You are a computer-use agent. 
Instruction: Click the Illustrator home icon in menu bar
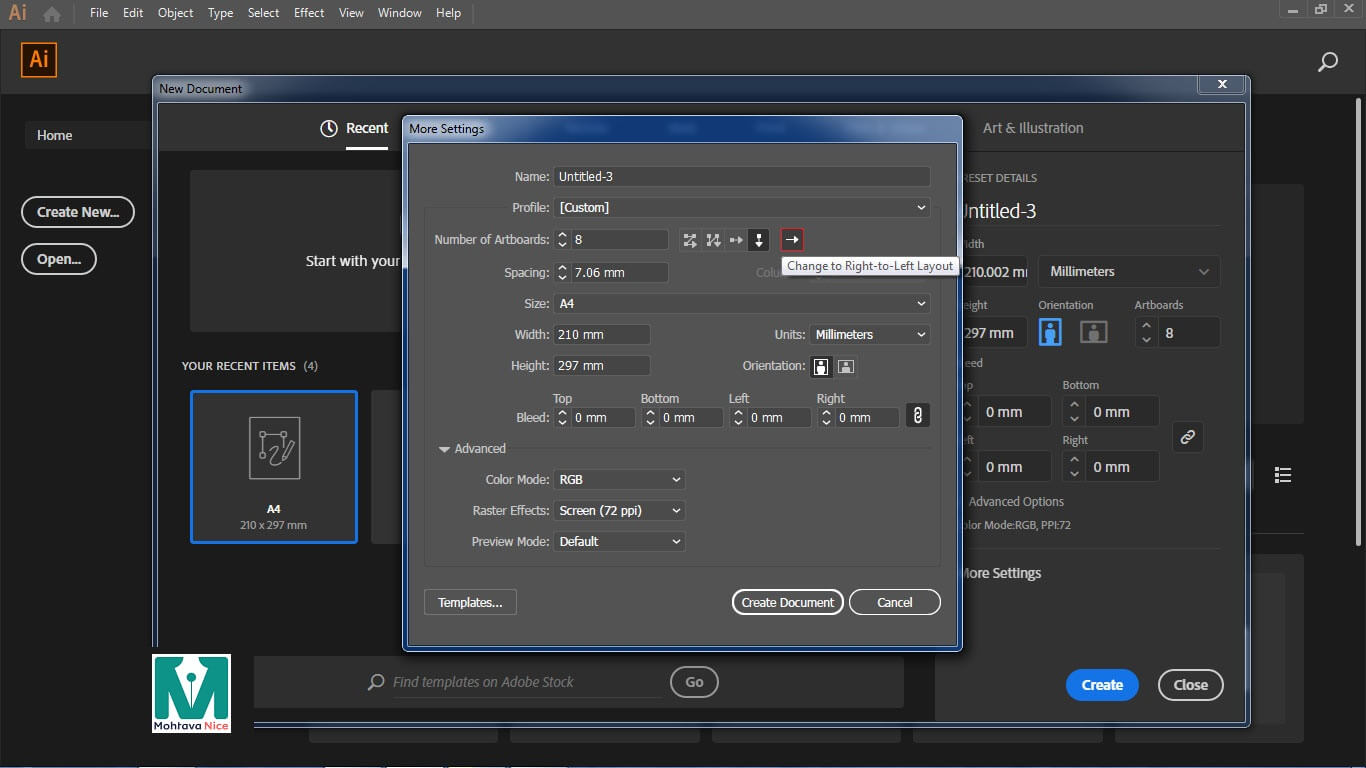pos(52,14)
